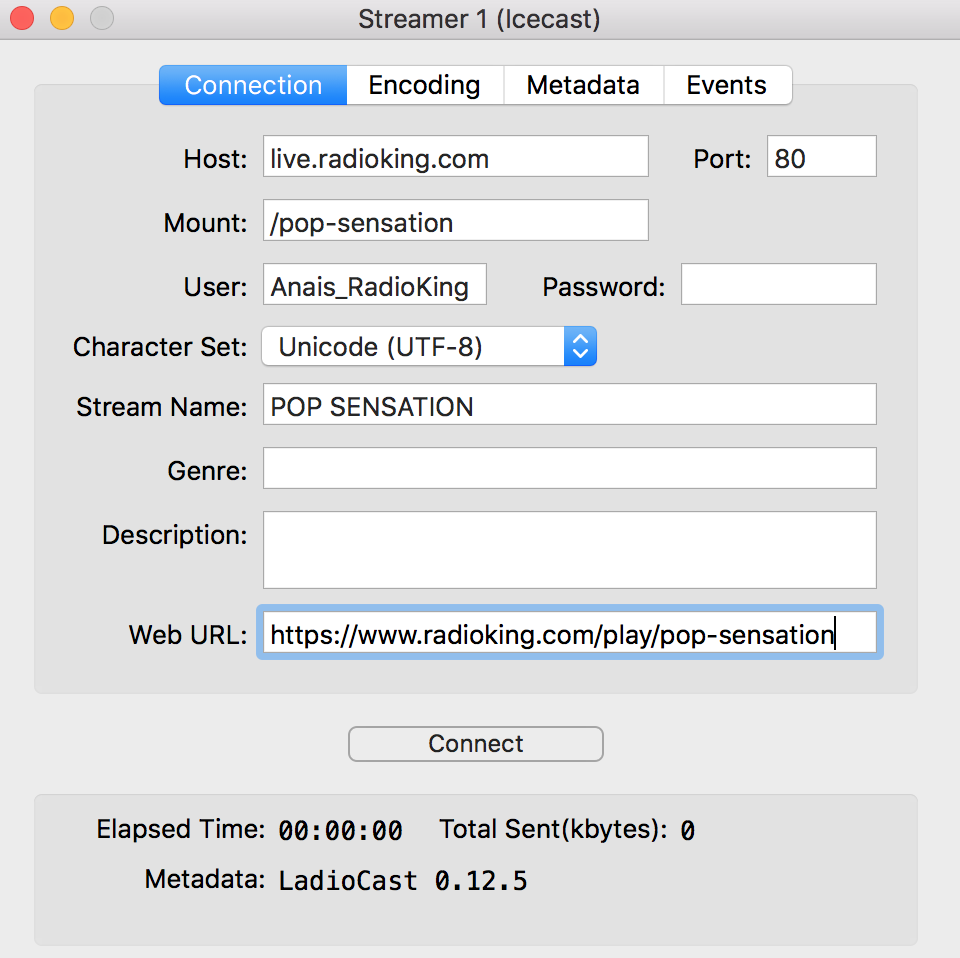960x958 pixels.
Task: Click the empty Genre field
Action: [569, 469]
